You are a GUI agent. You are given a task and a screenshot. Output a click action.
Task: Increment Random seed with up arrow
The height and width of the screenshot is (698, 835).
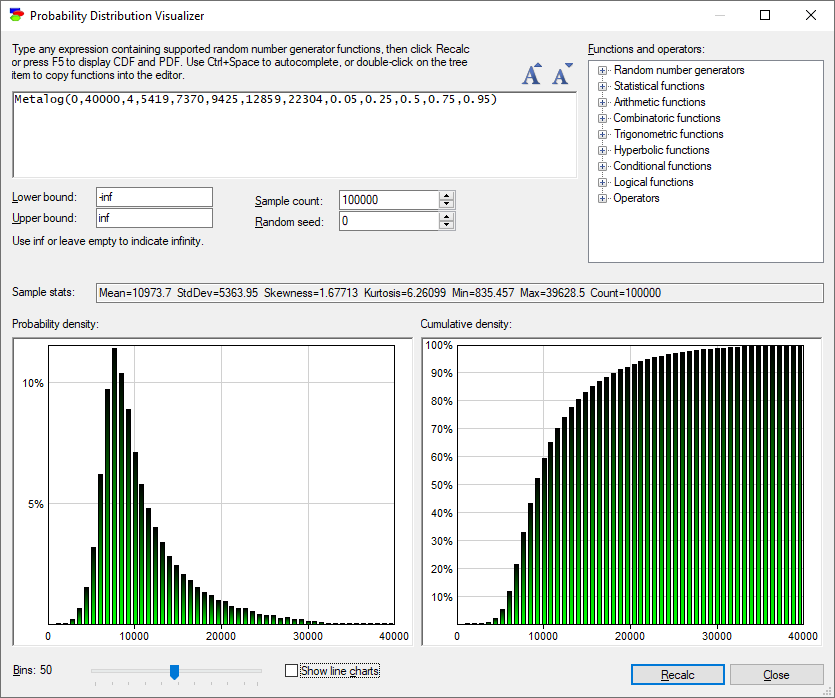click(447, 217)
